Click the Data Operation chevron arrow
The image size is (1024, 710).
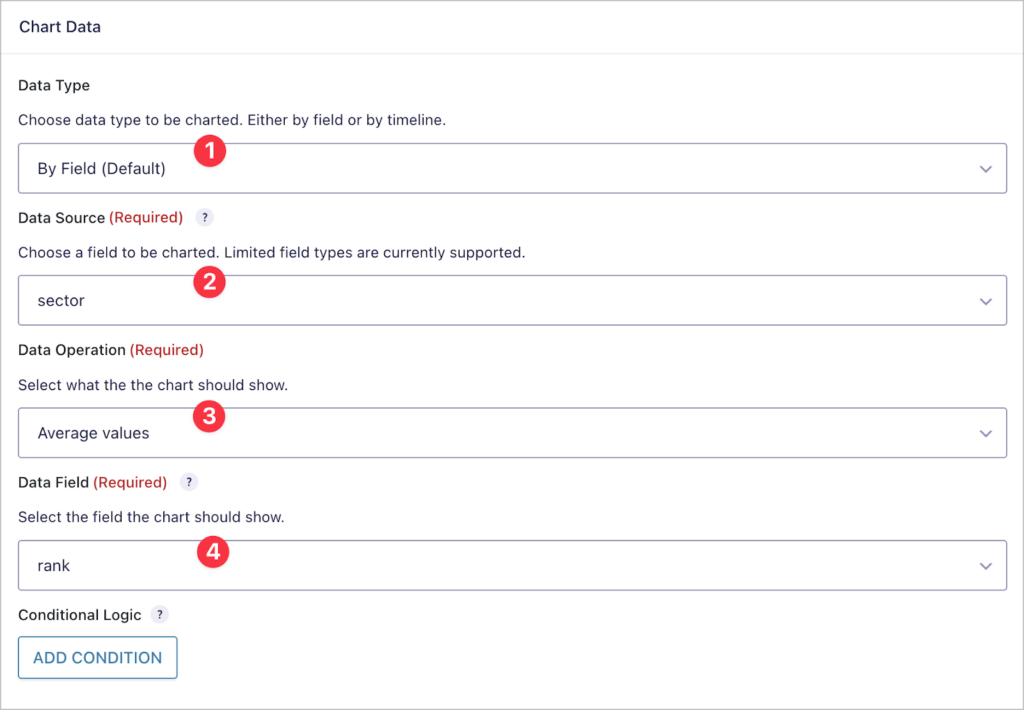[x=984, y=432]
